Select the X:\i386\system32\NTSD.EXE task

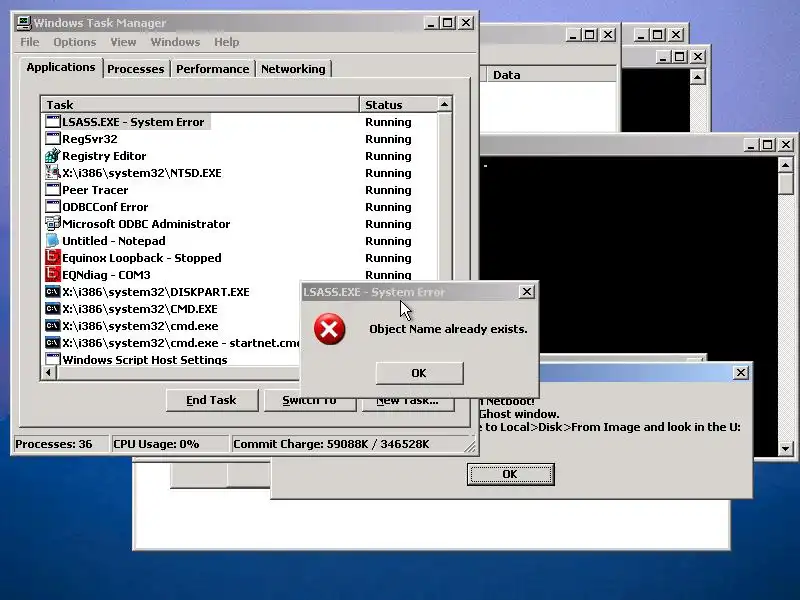click(x=142, y=173)
